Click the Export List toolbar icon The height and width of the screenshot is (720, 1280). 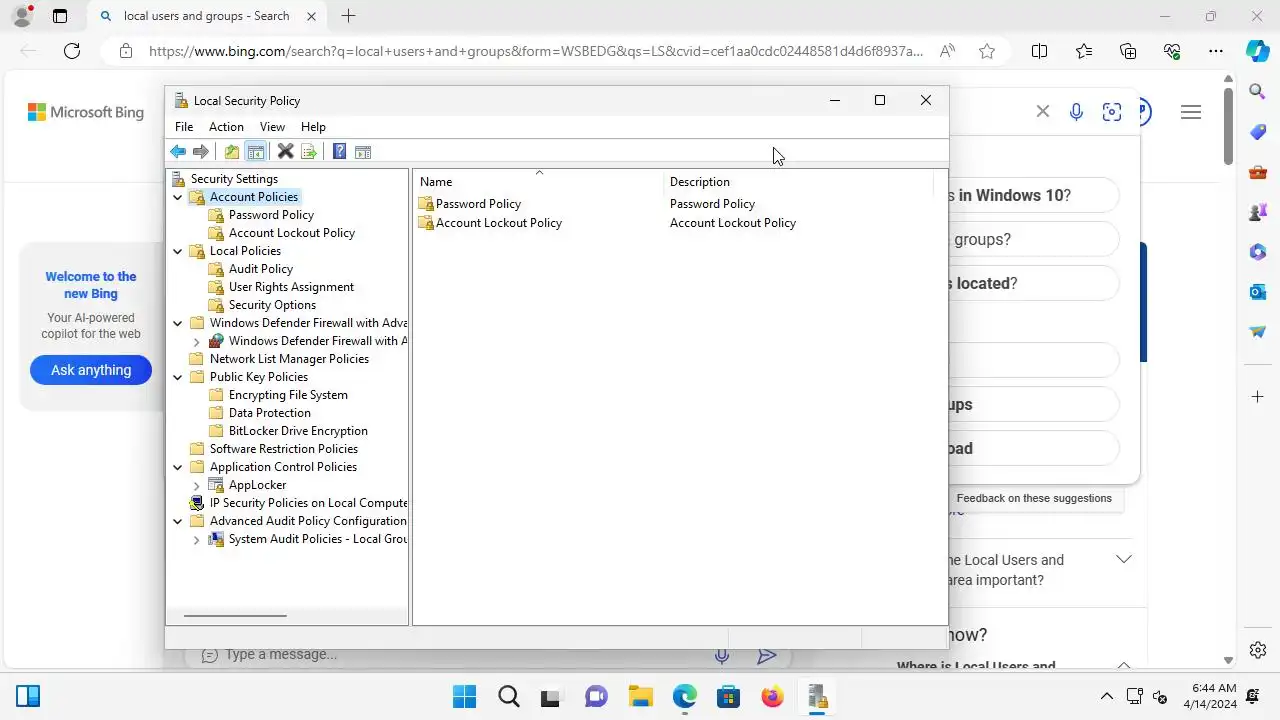tap(309, 152)
